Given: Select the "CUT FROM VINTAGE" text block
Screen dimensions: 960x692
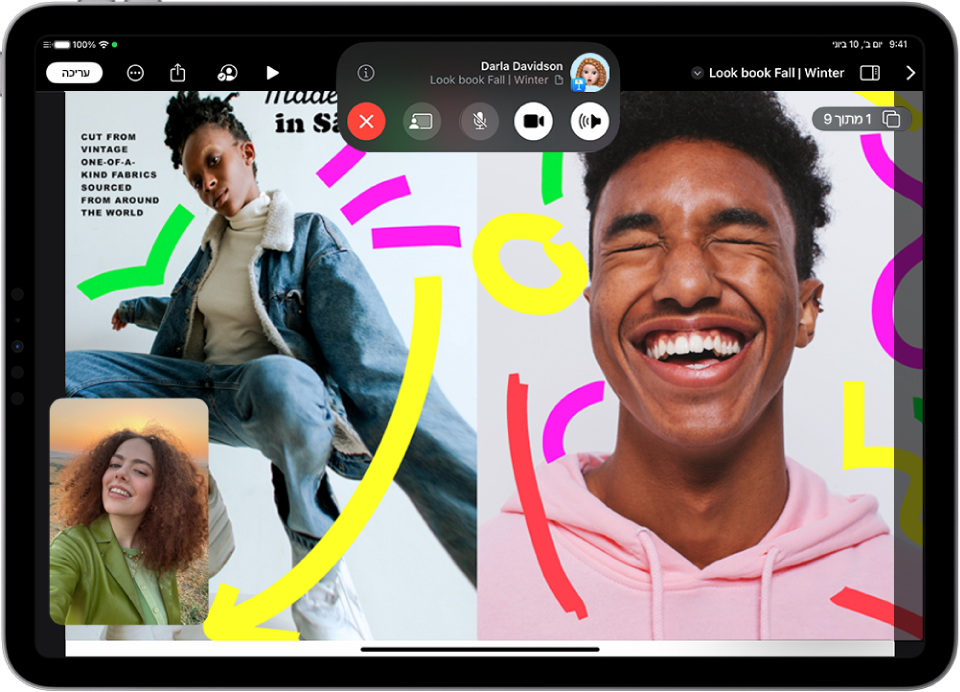Looking at the screenshot, I should coord(119,175).
